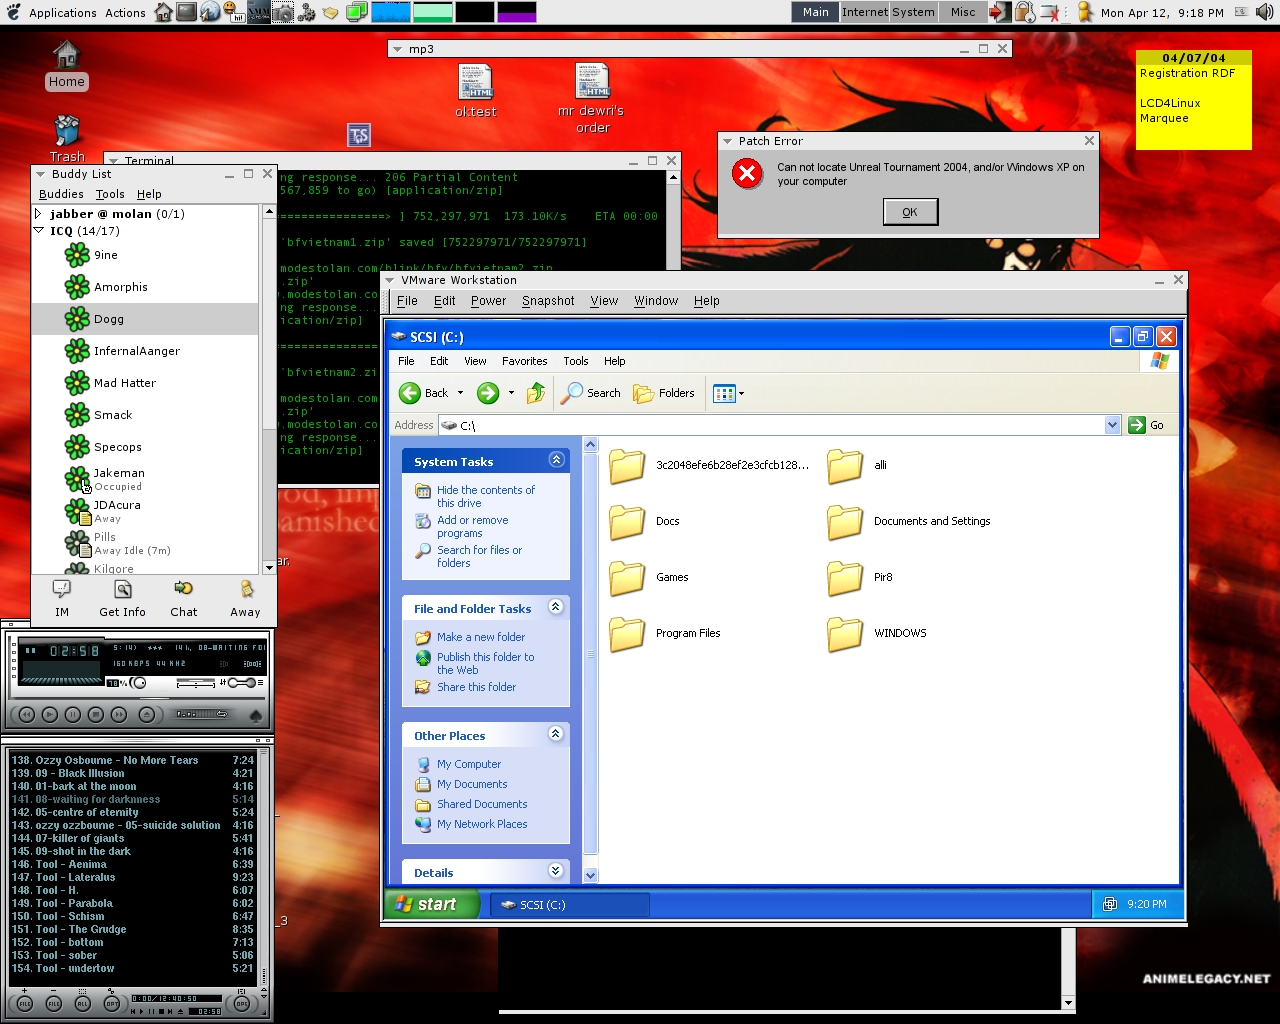This screenshot has height=1024, width=1280.
Task: Open the Favorites menu in Explorer
Action: tap(525, 361)
